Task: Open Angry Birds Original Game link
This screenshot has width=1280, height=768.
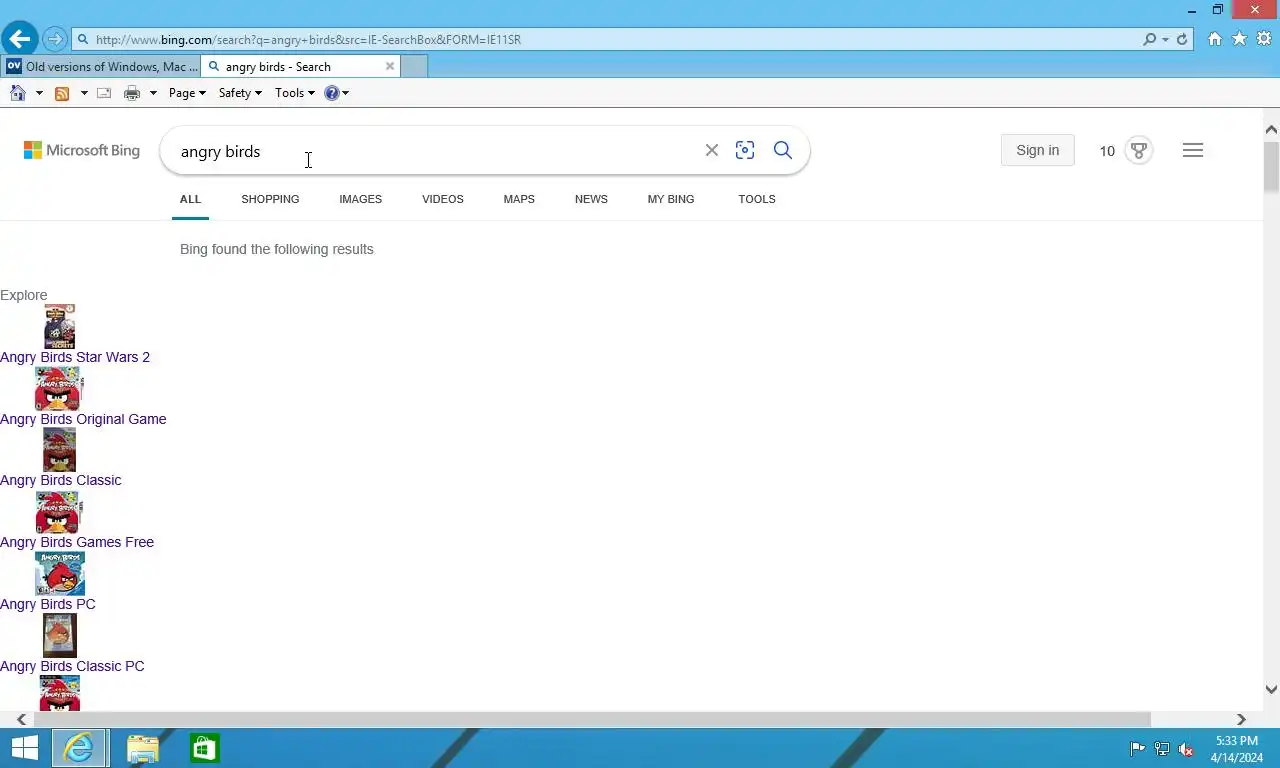Action: point(83,419)
